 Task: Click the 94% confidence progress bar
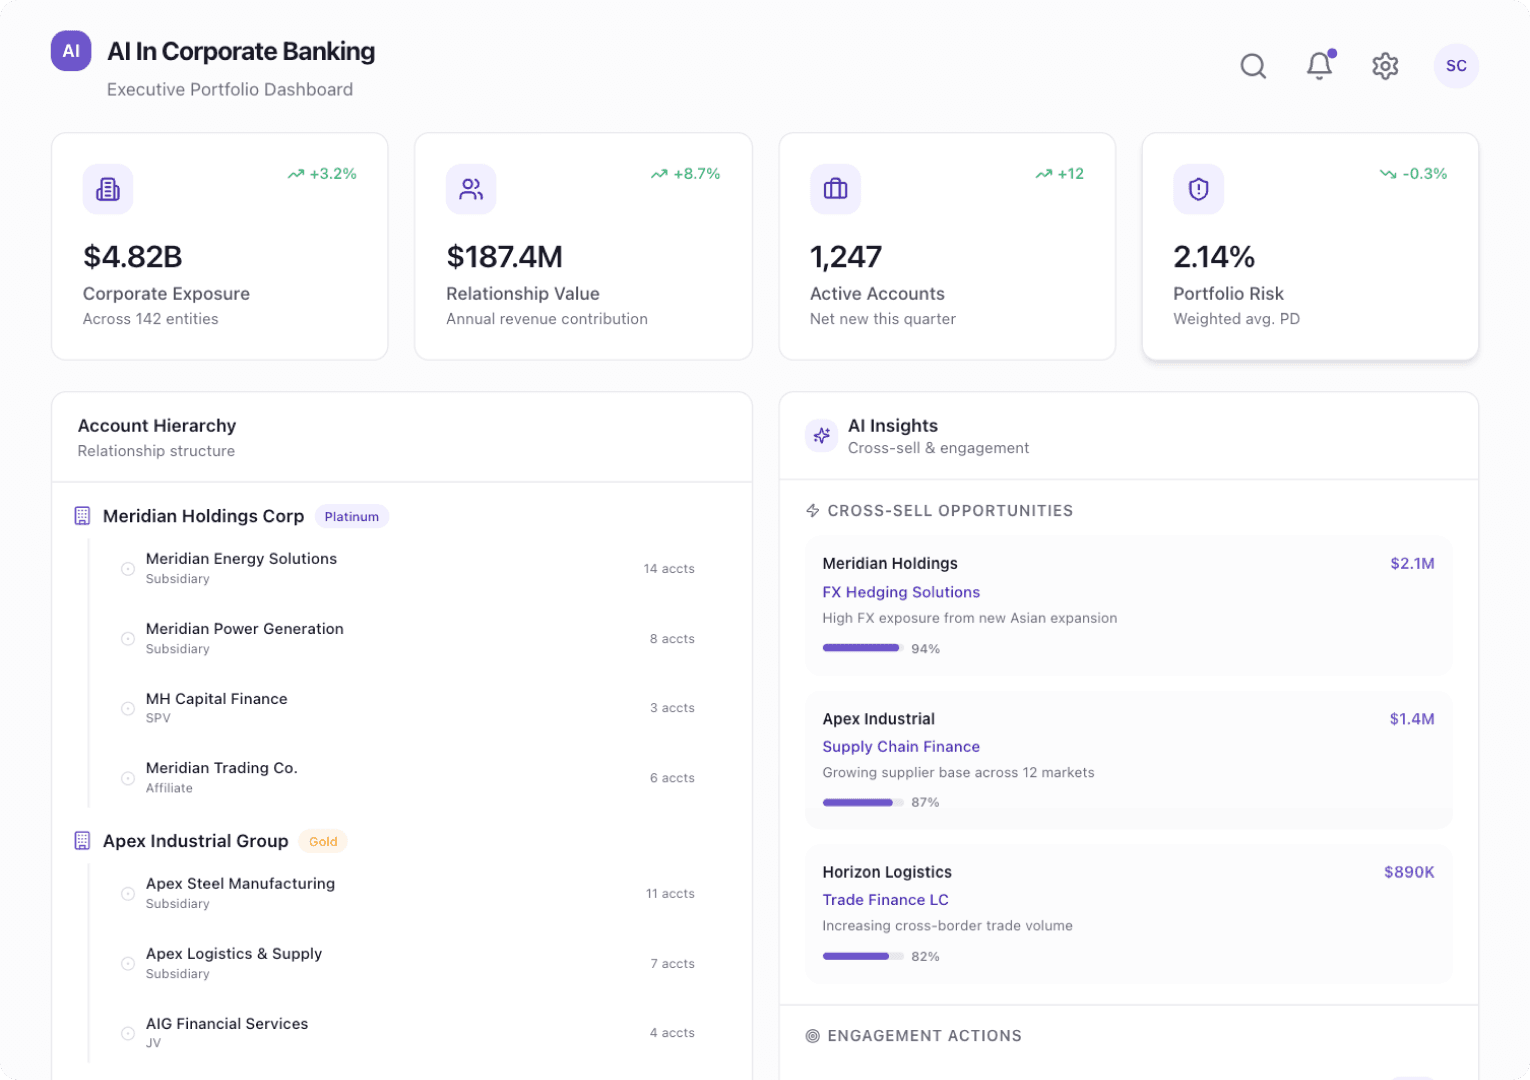861,648
